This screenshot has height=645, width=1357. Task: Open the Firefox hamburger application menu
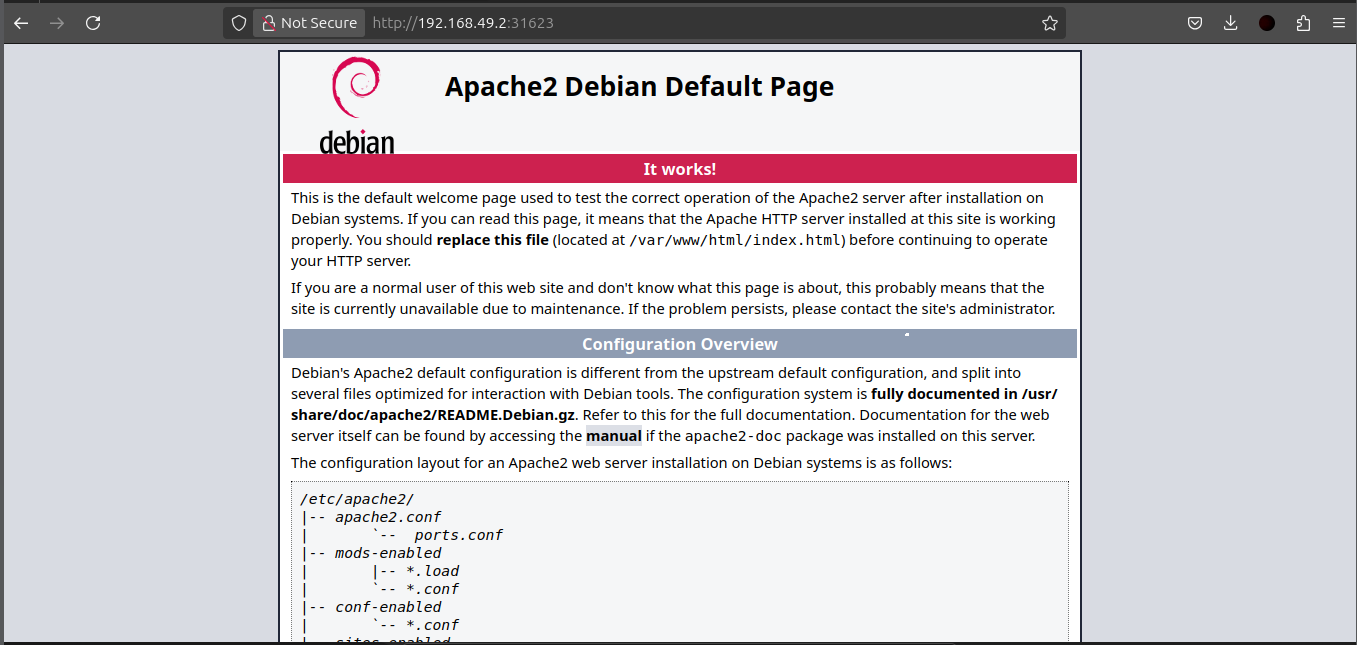click(x=1338, y=23)
